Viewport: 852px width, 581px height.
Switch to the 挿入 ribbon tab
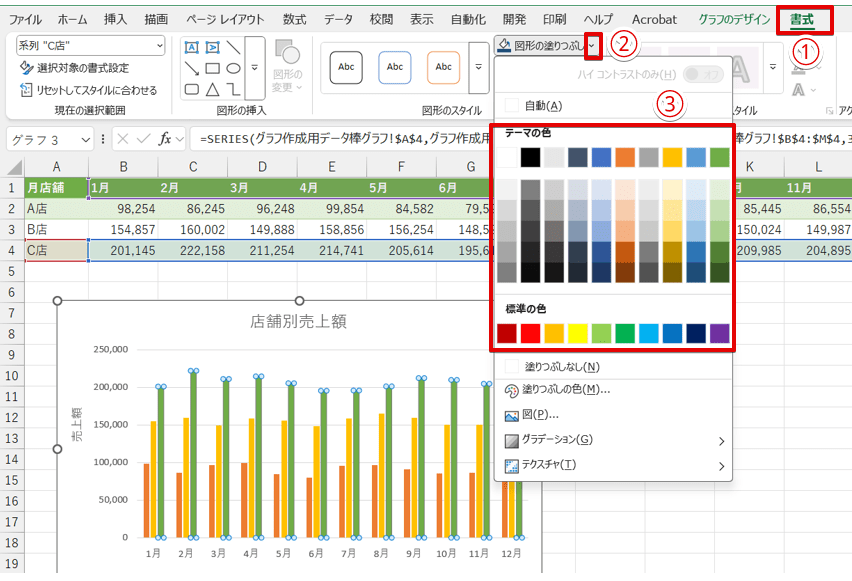click(x=116, y=19)
